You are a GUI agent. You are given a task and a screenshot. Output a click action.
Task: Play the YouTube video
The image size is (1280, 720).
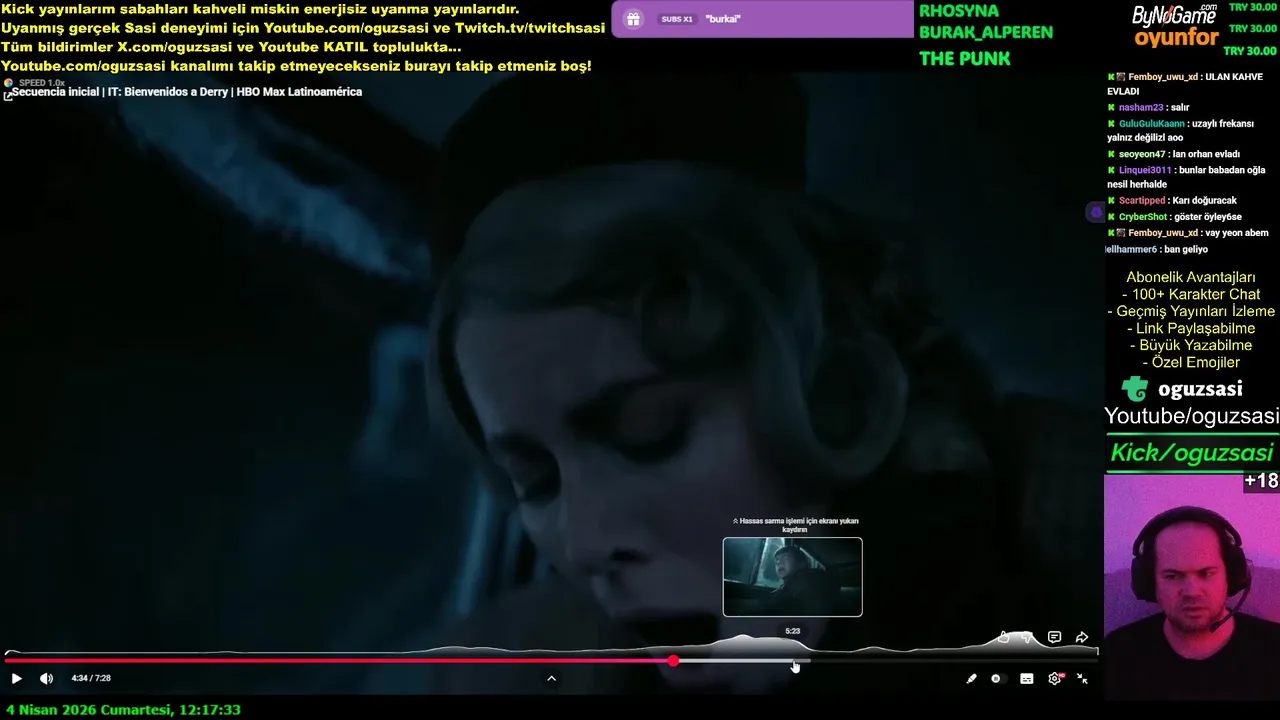click(16, 678)
